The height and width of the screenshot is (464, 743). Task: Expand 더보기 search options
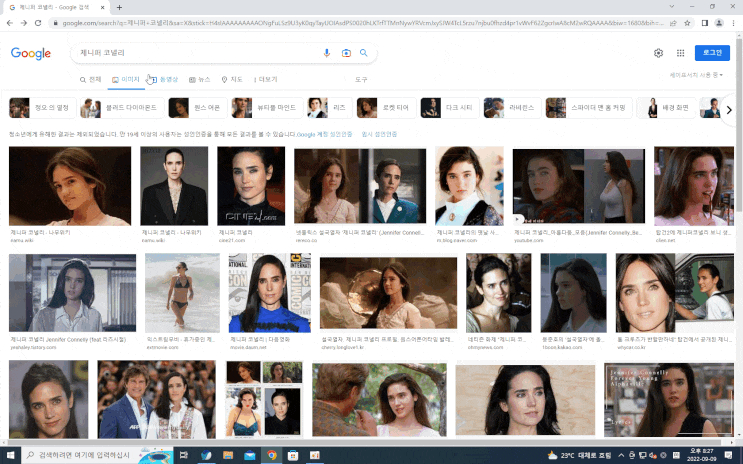(265, 80)
